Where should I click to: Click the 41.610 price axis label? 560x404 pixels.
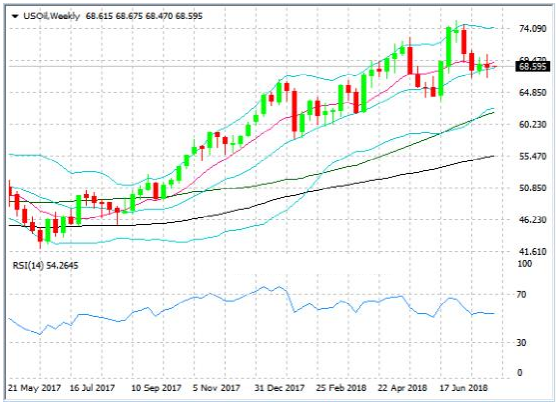point(532,251)
